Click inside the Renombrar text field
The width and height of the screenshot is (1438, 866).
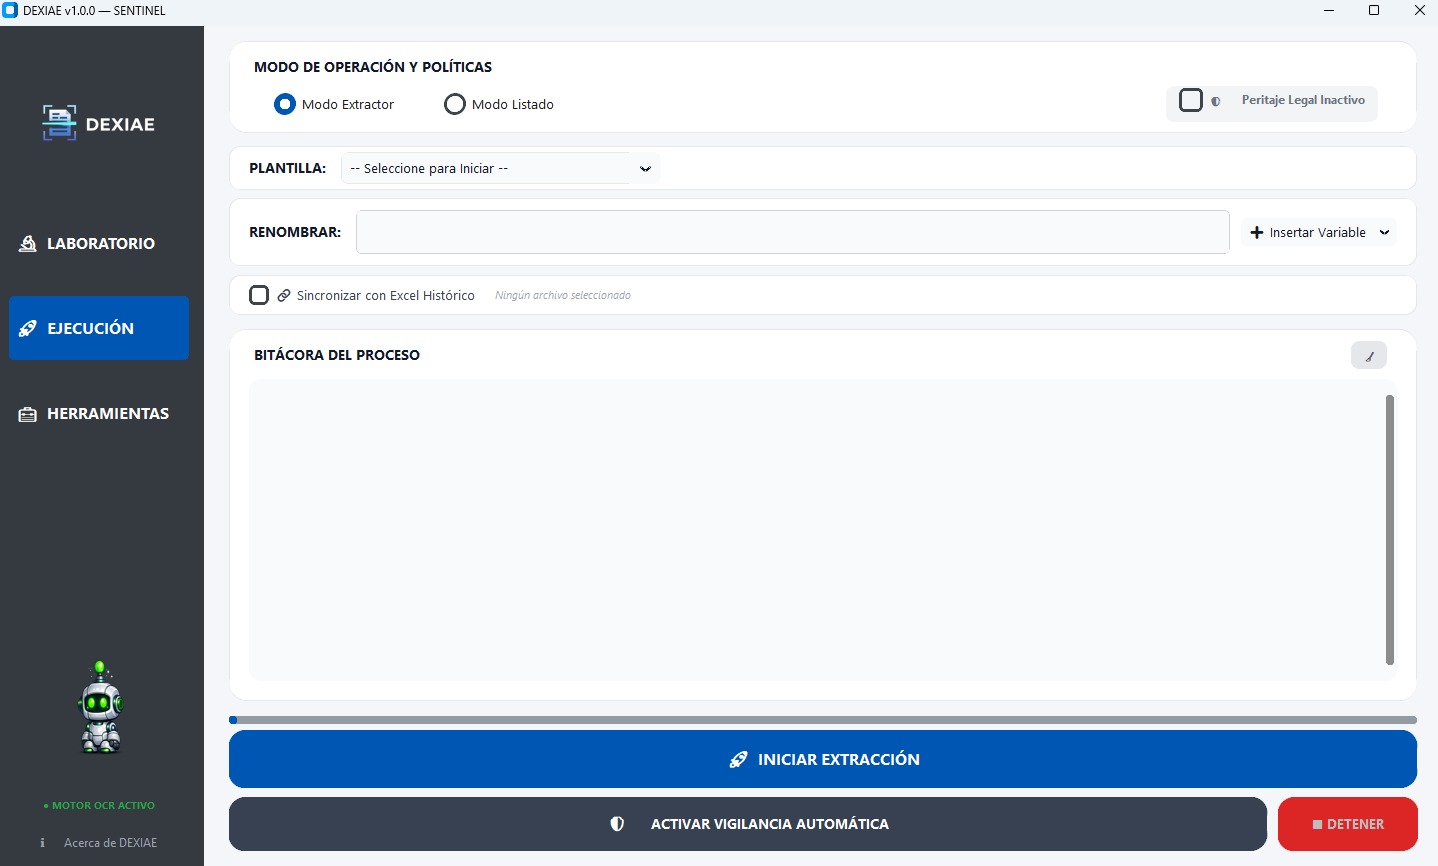(x=792, y=232)
